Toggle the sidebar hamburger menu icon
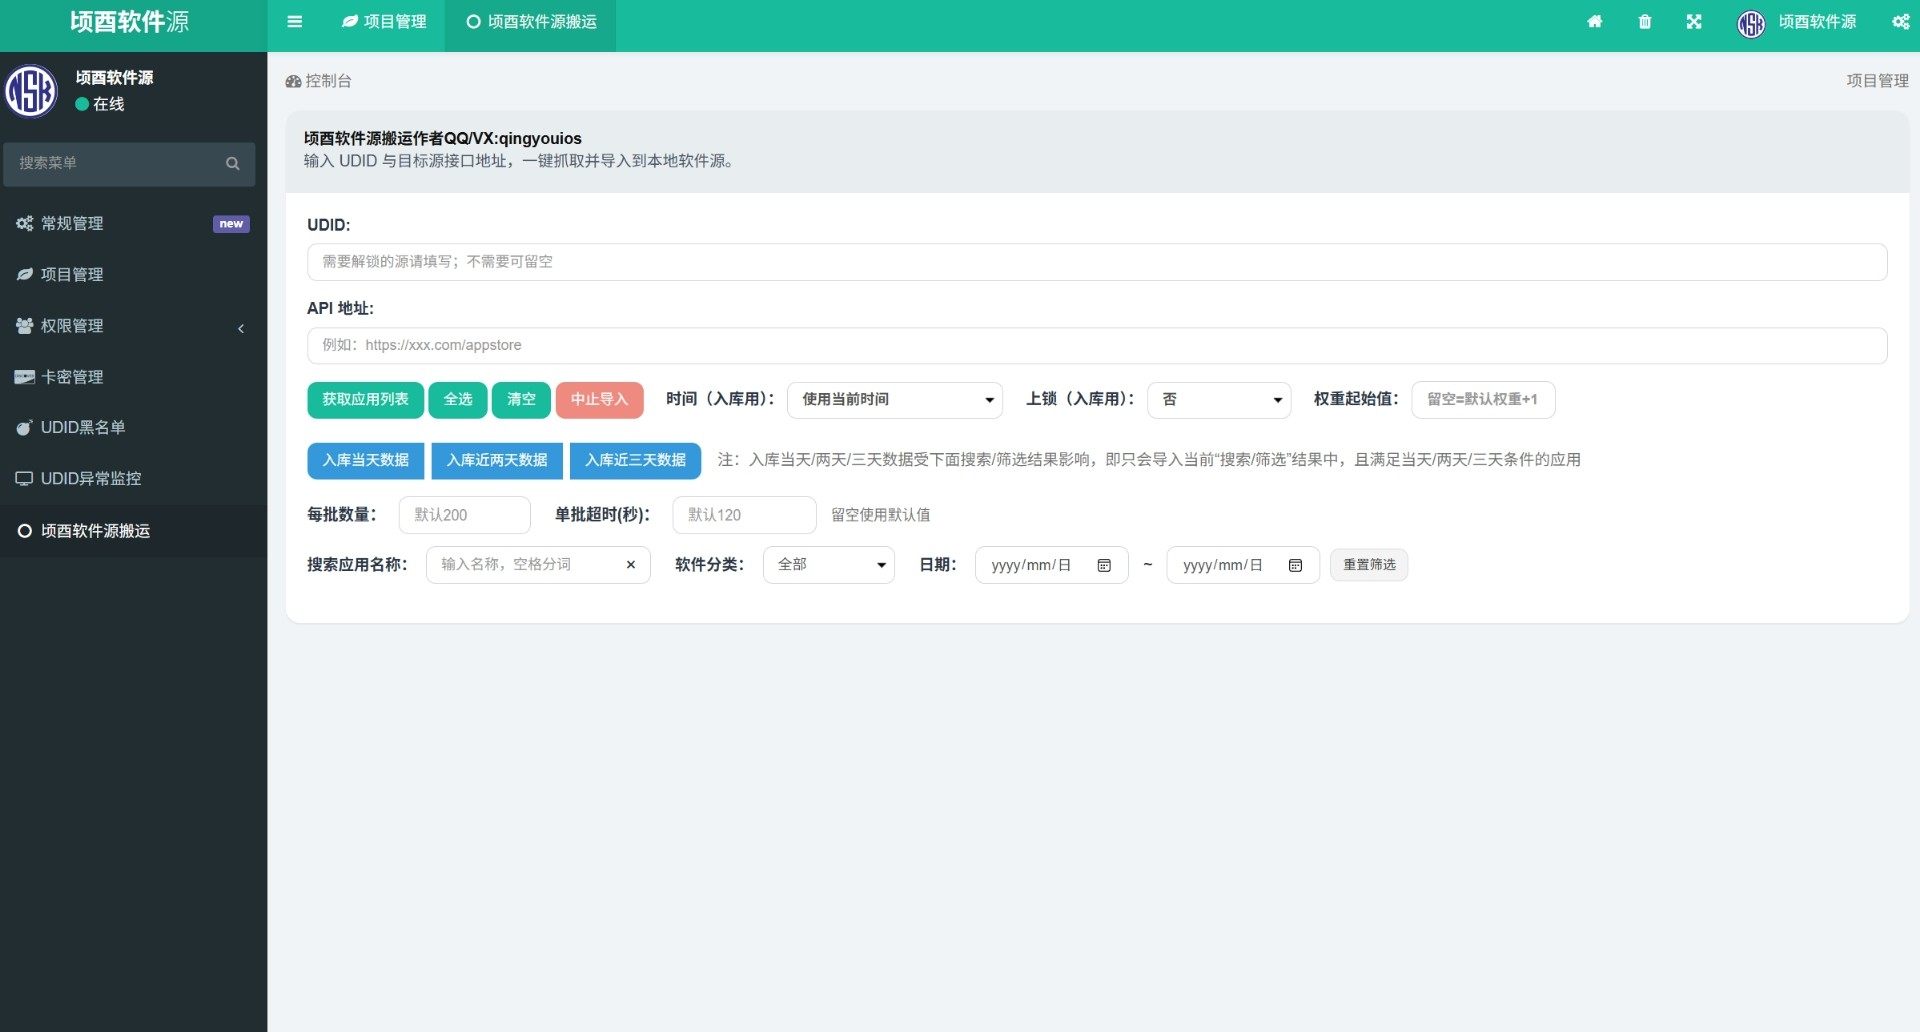The image size is (1920, 1032). click(294, 22)
